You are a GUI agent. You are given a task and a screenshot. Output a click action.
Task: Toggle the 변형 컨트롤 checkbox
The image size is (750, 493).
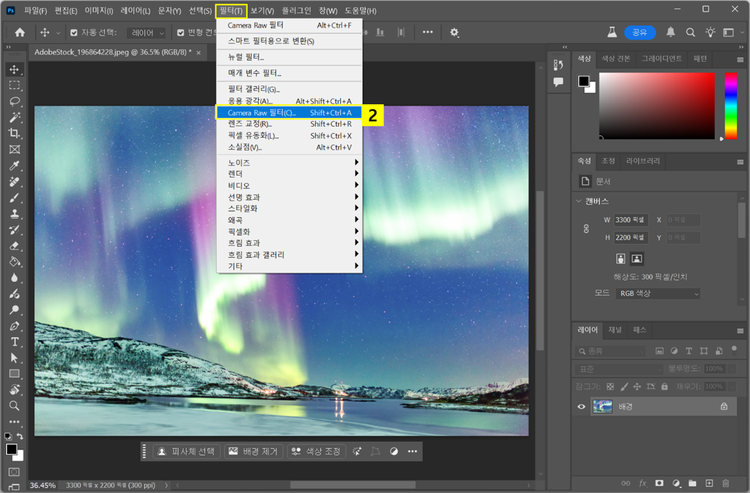(180, 33)
